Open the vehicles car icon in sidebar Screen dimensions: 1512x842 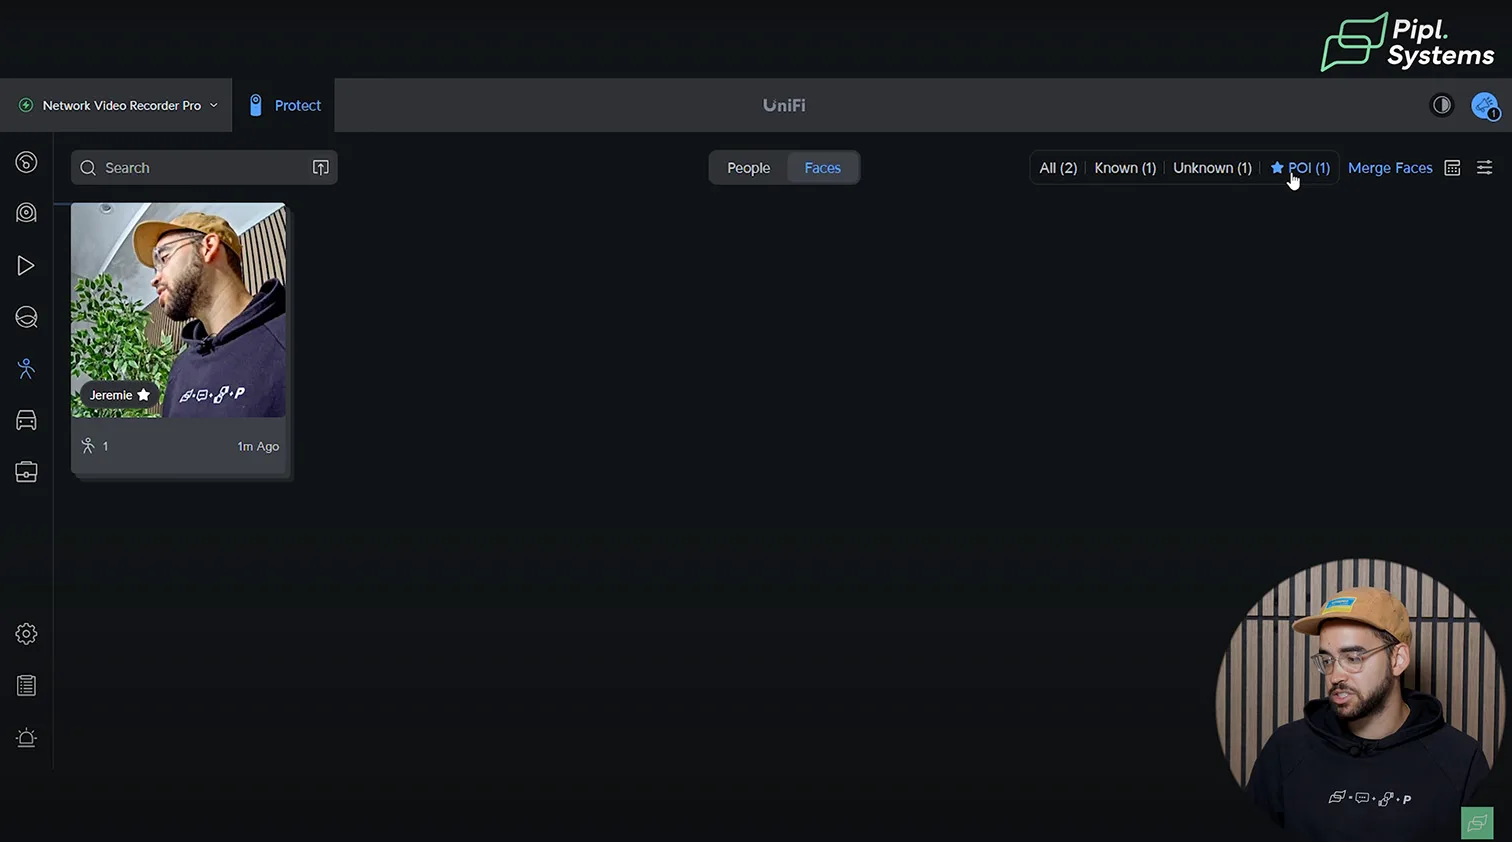pyautogui.click(x=26, y=421)
